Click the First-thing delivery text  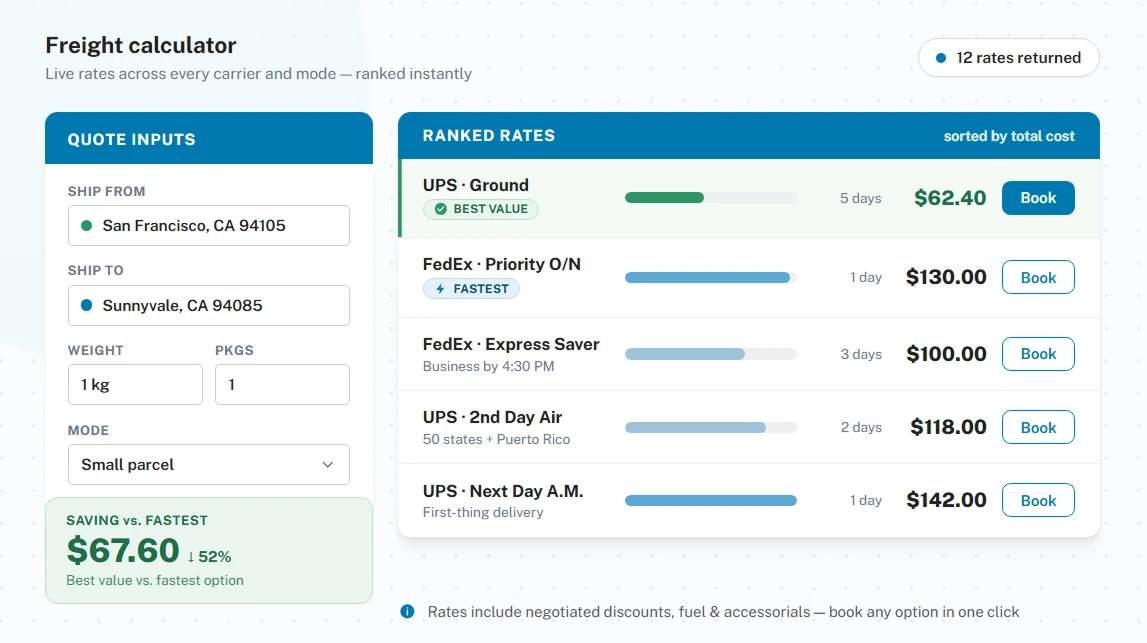pyautogui.click(x=483, y=513)
